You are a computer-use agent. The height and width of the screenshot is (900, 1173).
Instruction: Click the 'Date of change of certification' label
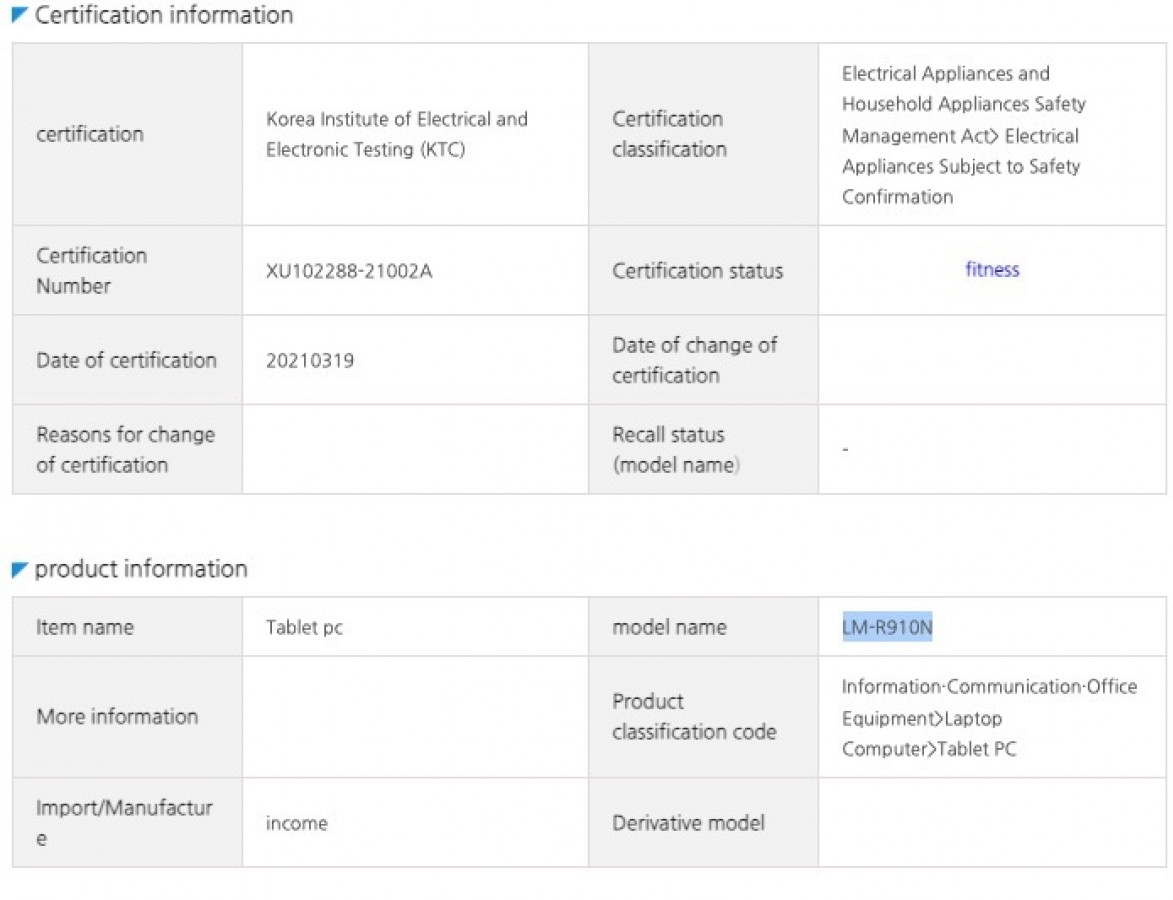(x=694, y=360)
